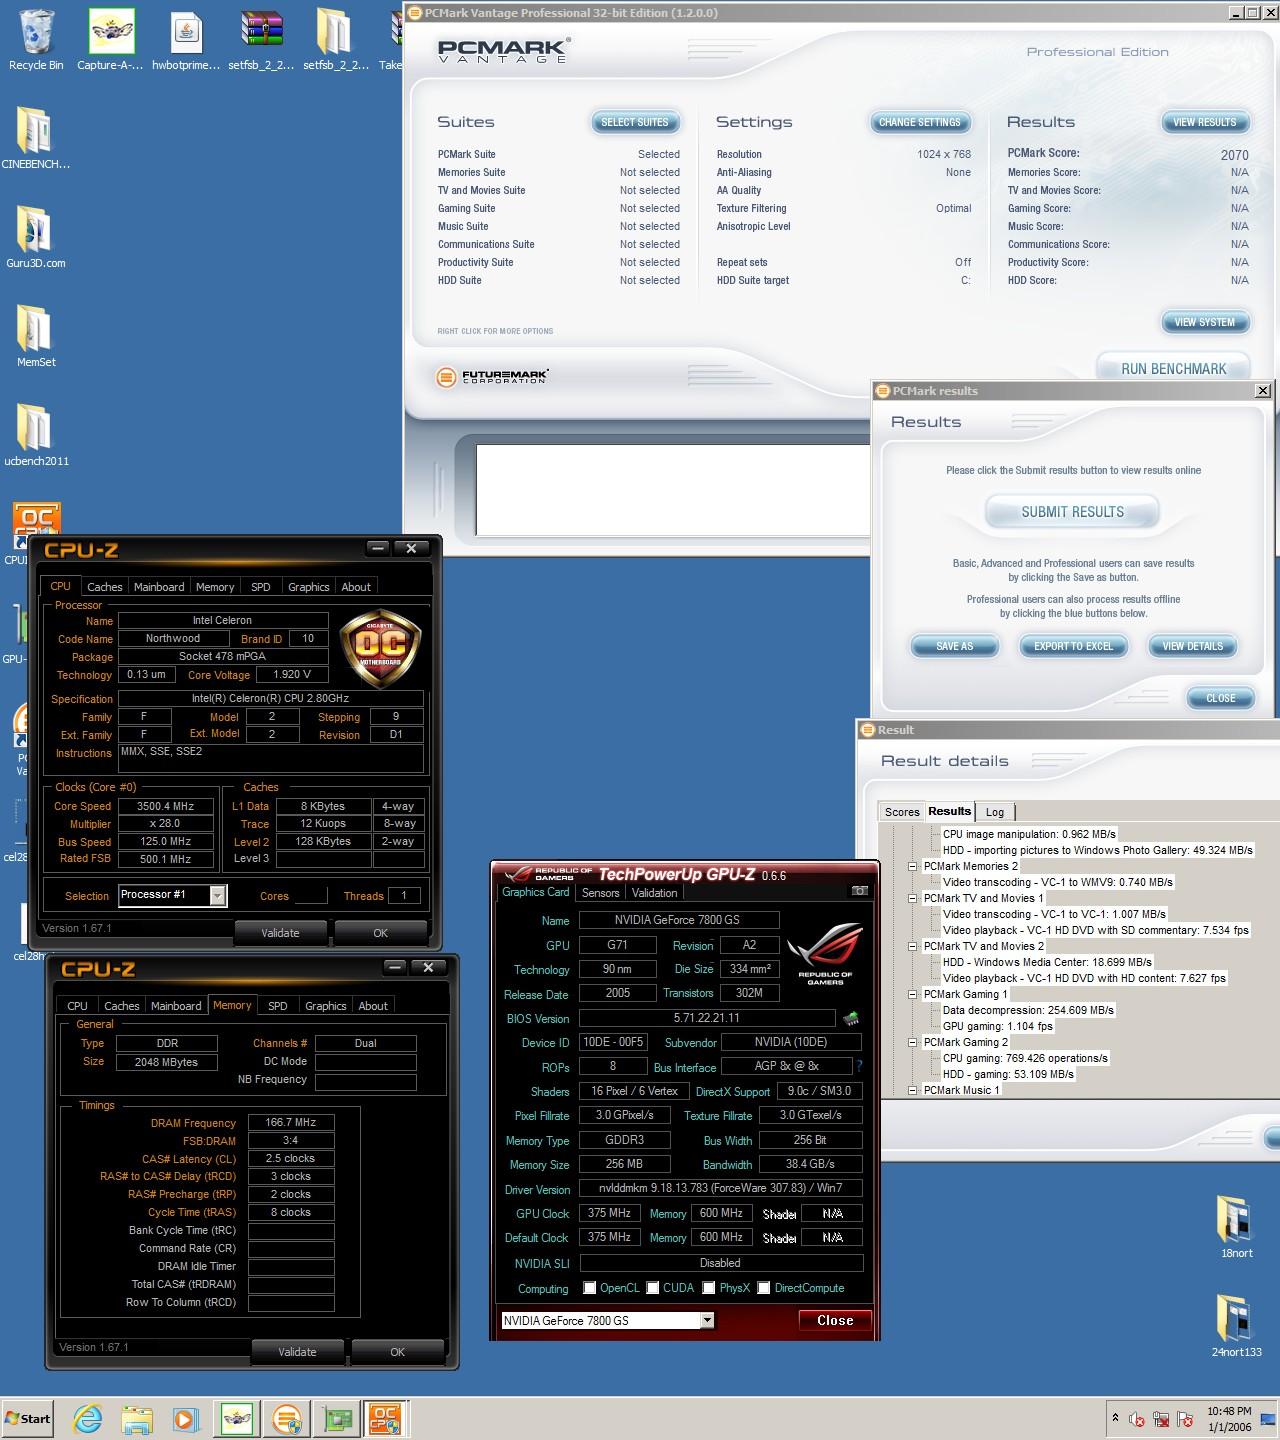Screen dimensions: 1280x1440
Task: Open the Processor #1 selection dropdown
Action: [x=217, y=895]
